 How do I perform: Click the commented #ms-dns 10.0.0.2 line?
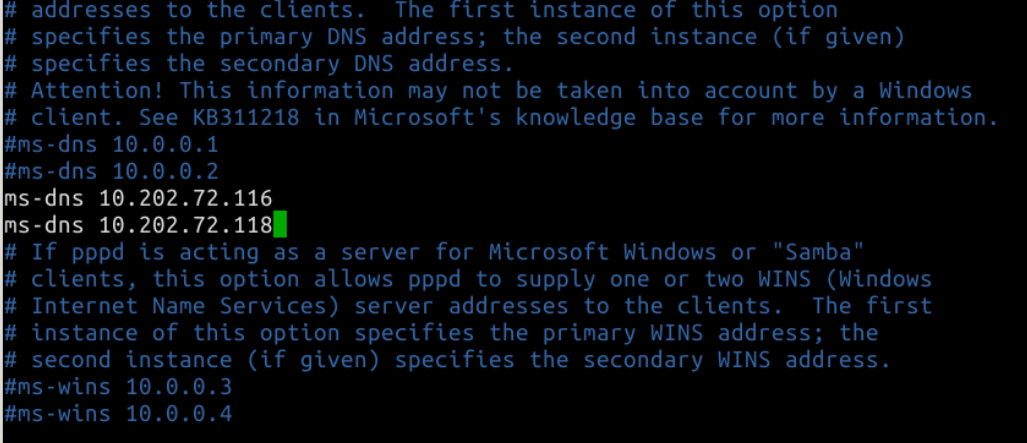click(x=111, y=171)
